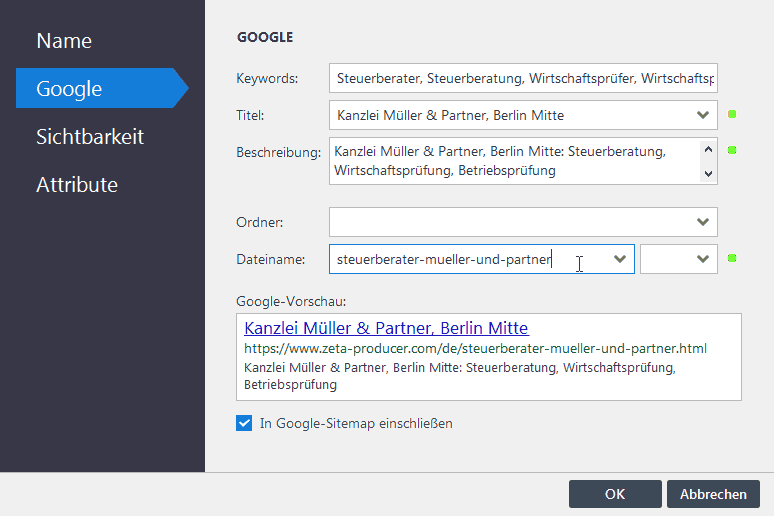774x516 pixels.
Task: Expand the Titel dropdown arrow
Action: 703,115
